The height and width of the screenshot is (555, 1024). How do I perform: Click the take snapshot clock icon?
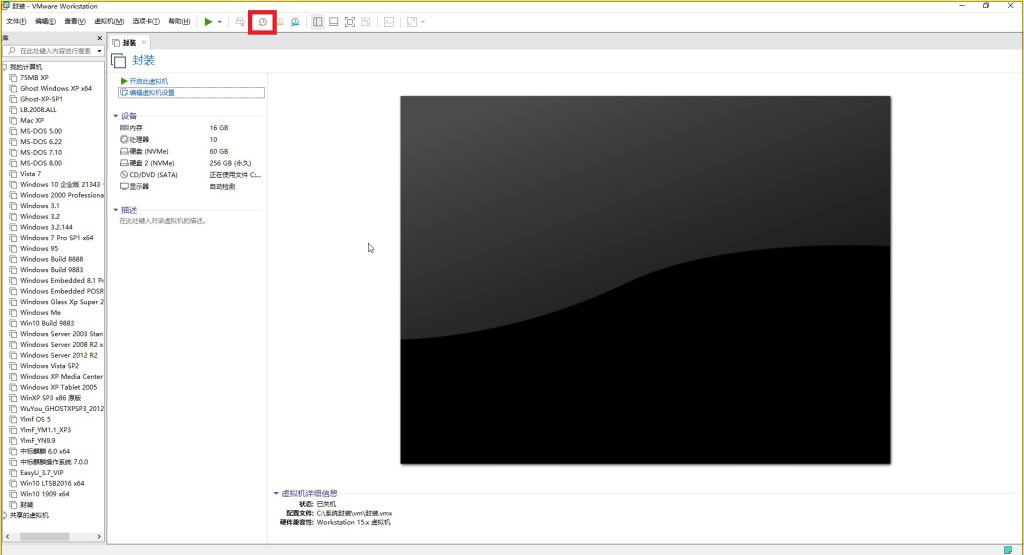263,21
